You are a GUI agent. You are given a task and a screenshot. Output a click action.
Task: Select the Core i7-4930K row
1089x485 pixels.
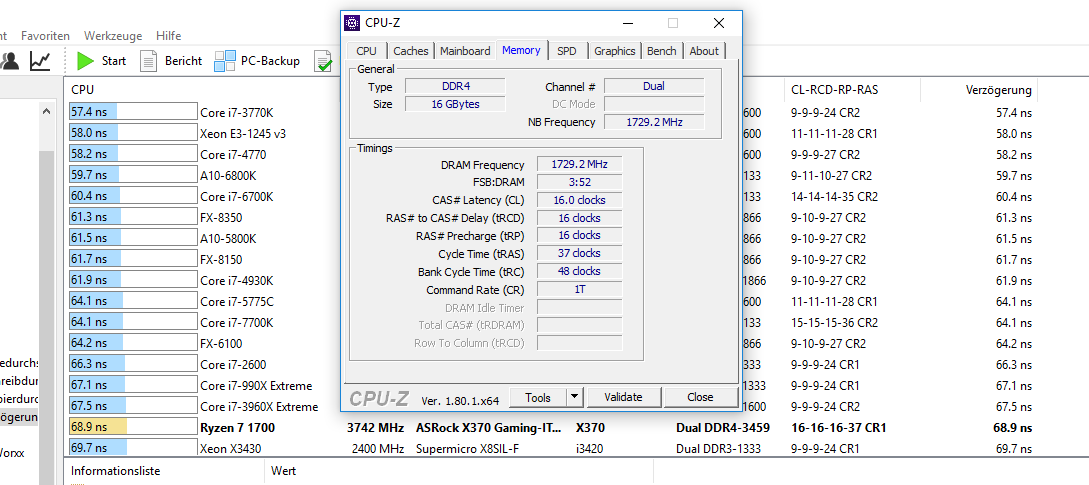[x=553, y=281]
